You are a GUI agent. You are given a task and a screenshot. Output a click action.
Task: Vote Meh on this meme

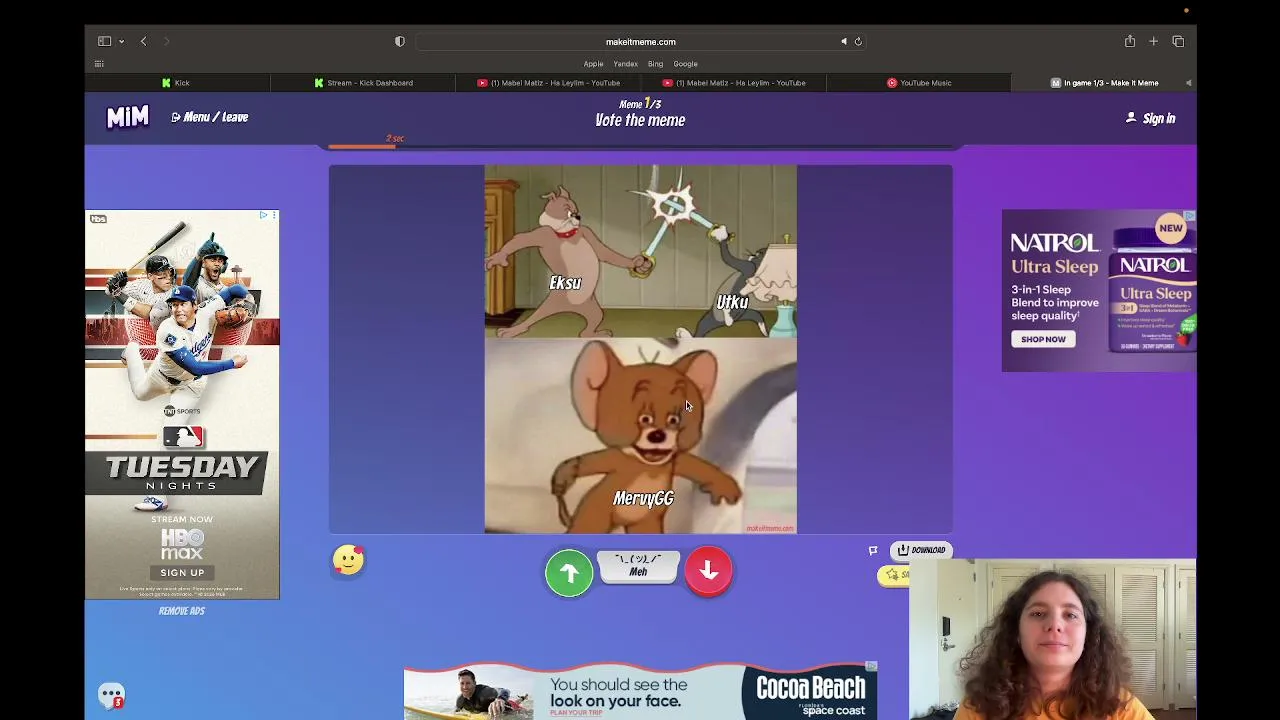(x=638, y=566)
